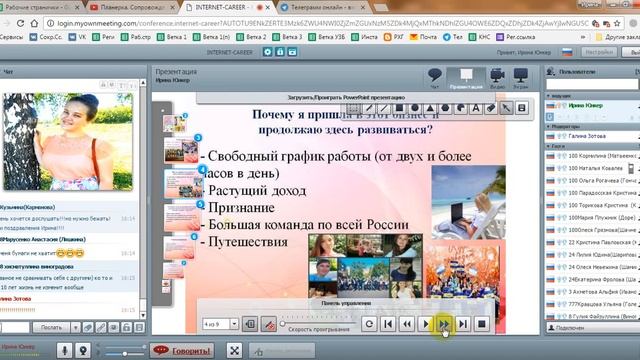Open slide thumbnail number 6
Screen dimensions: 640x360
180,247
